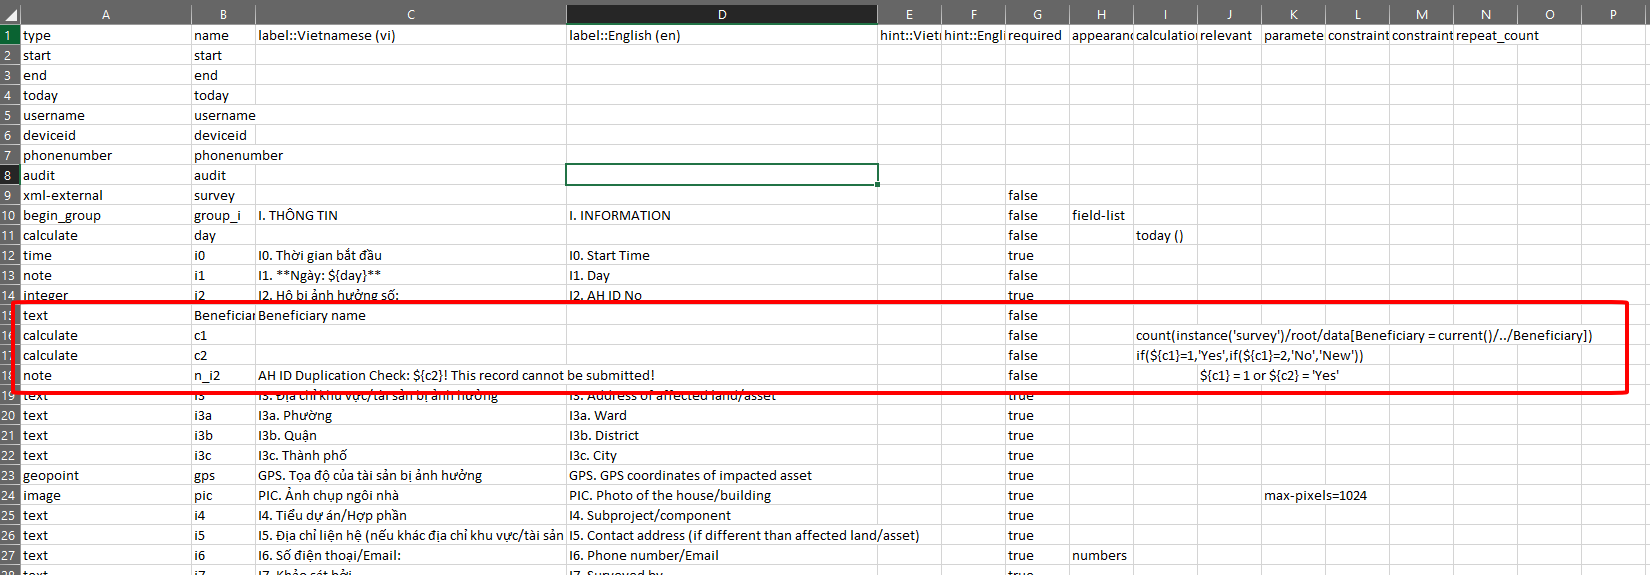Select the "numbers" appearance cell
The image size is (1650, 575).
1099,555
